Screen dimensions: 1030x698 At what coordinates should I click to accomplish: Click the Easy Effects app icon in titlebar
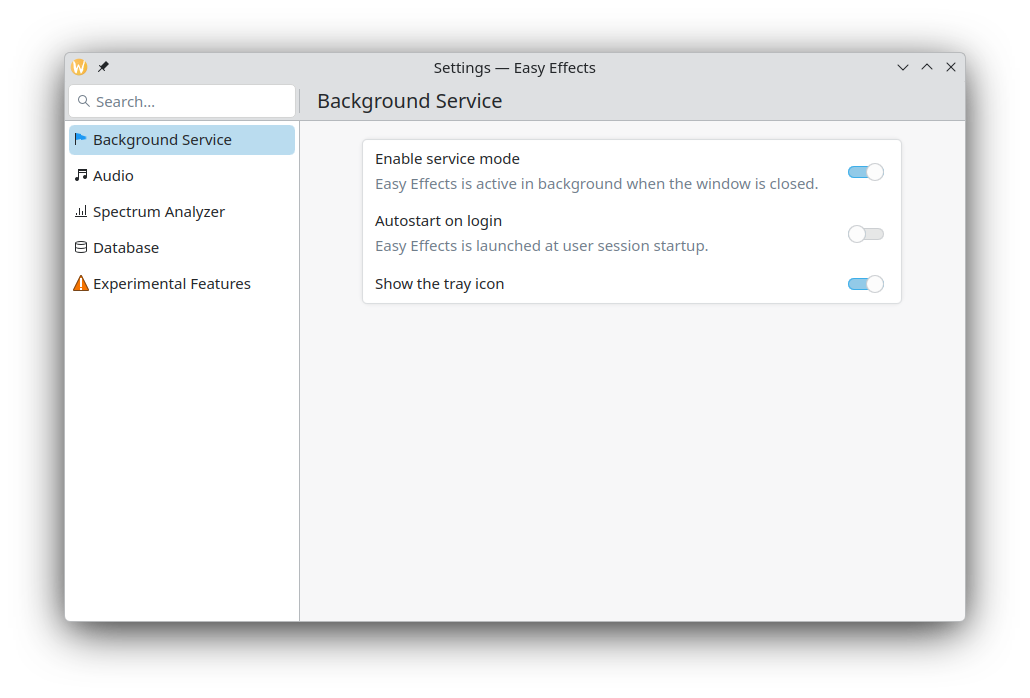[x=80, y=67]
